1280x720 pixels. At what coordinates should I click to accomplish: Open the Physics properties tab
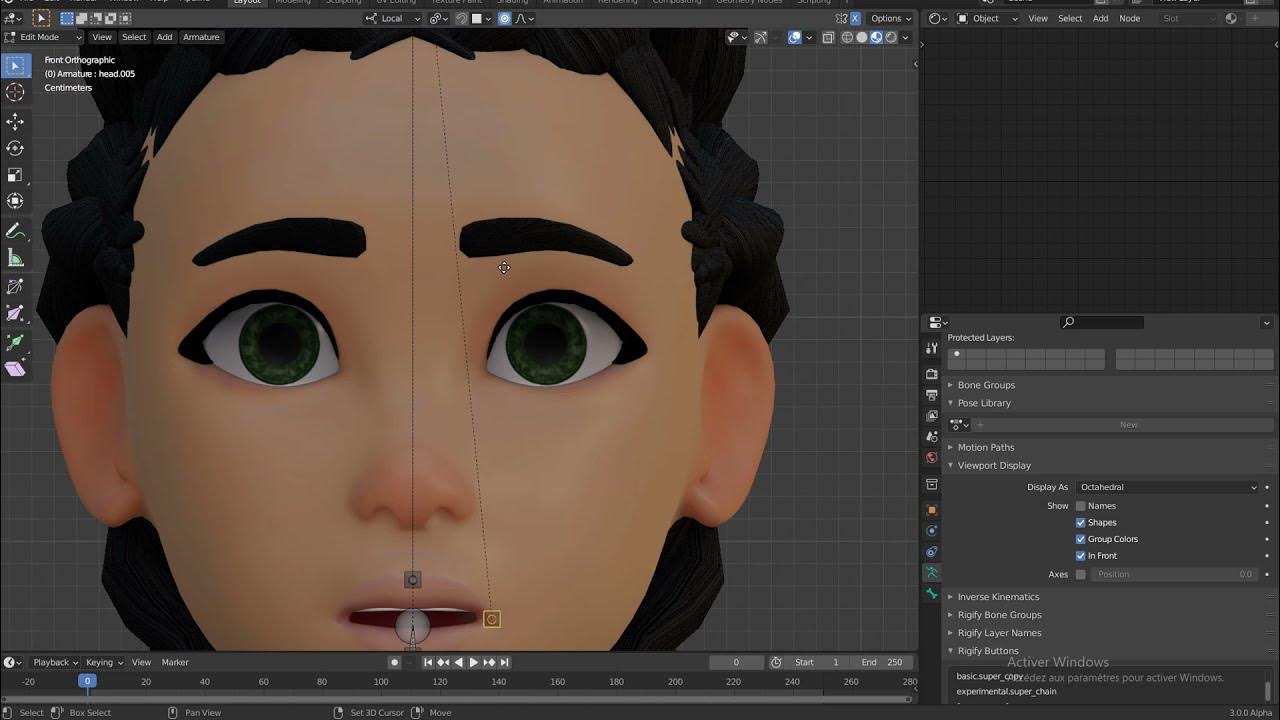click(932, 531)
